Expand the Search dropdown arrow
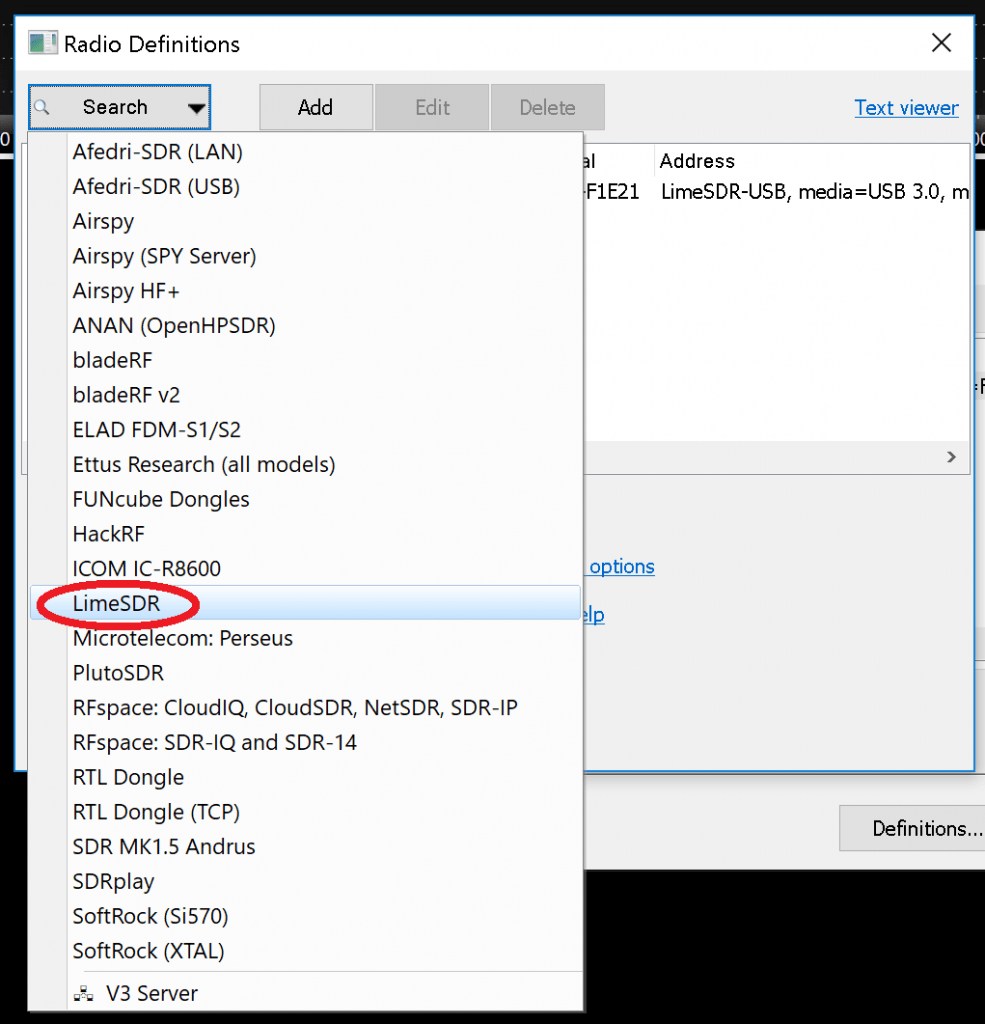Image resolution: width=985 pixels, height=1024 pixels. 196,108
